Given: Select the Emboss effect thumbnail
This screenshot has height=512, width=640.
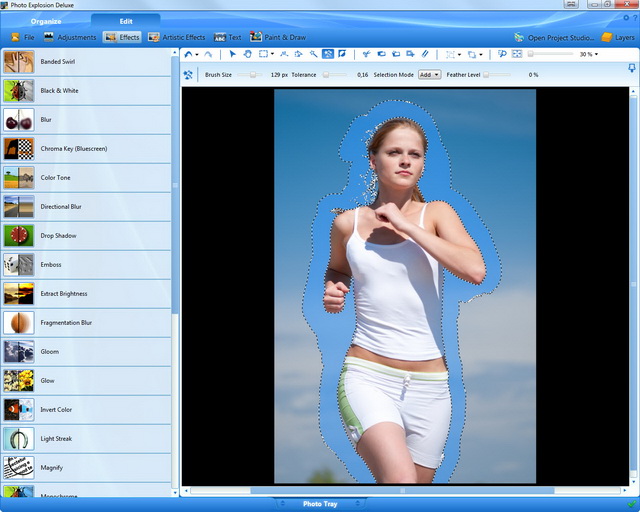Looking at the screenshot, I should [x=19, y=265].
